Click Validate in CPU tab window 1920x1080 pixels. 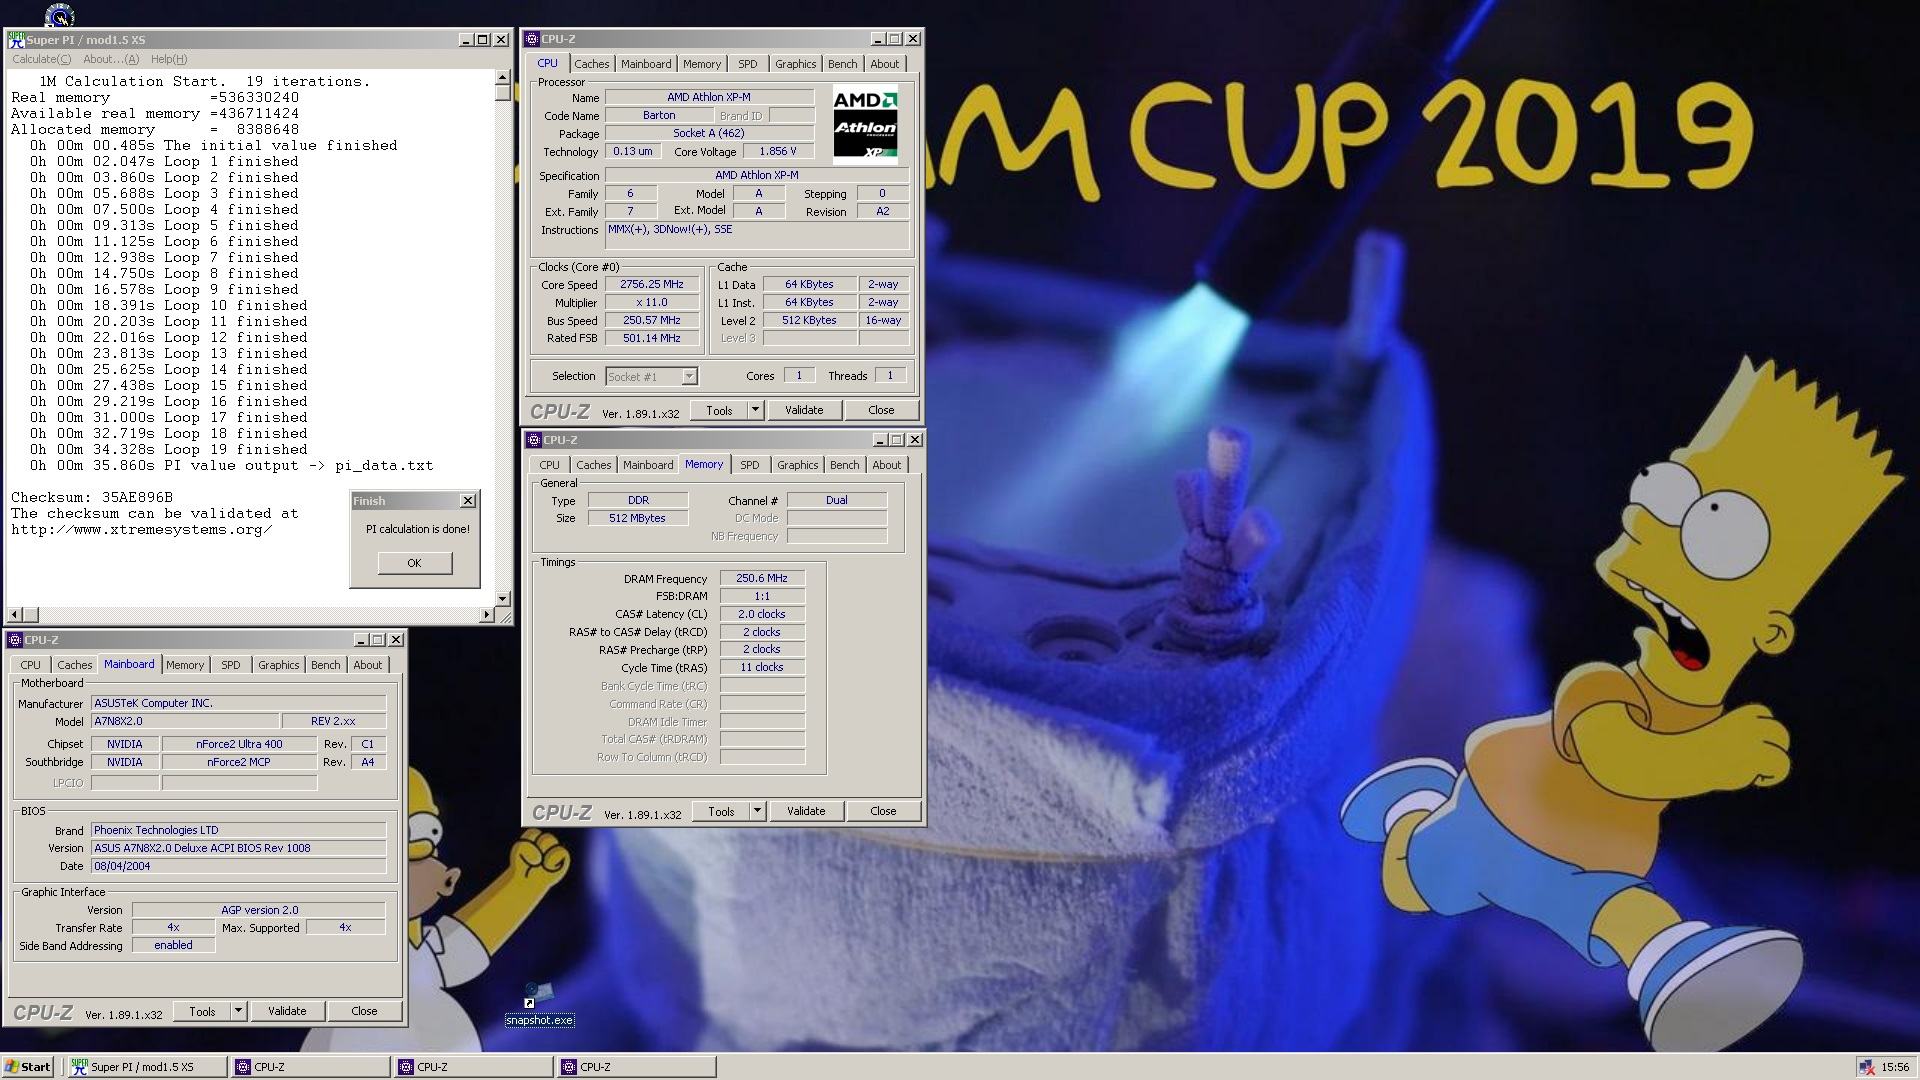[x=804, y=410]
